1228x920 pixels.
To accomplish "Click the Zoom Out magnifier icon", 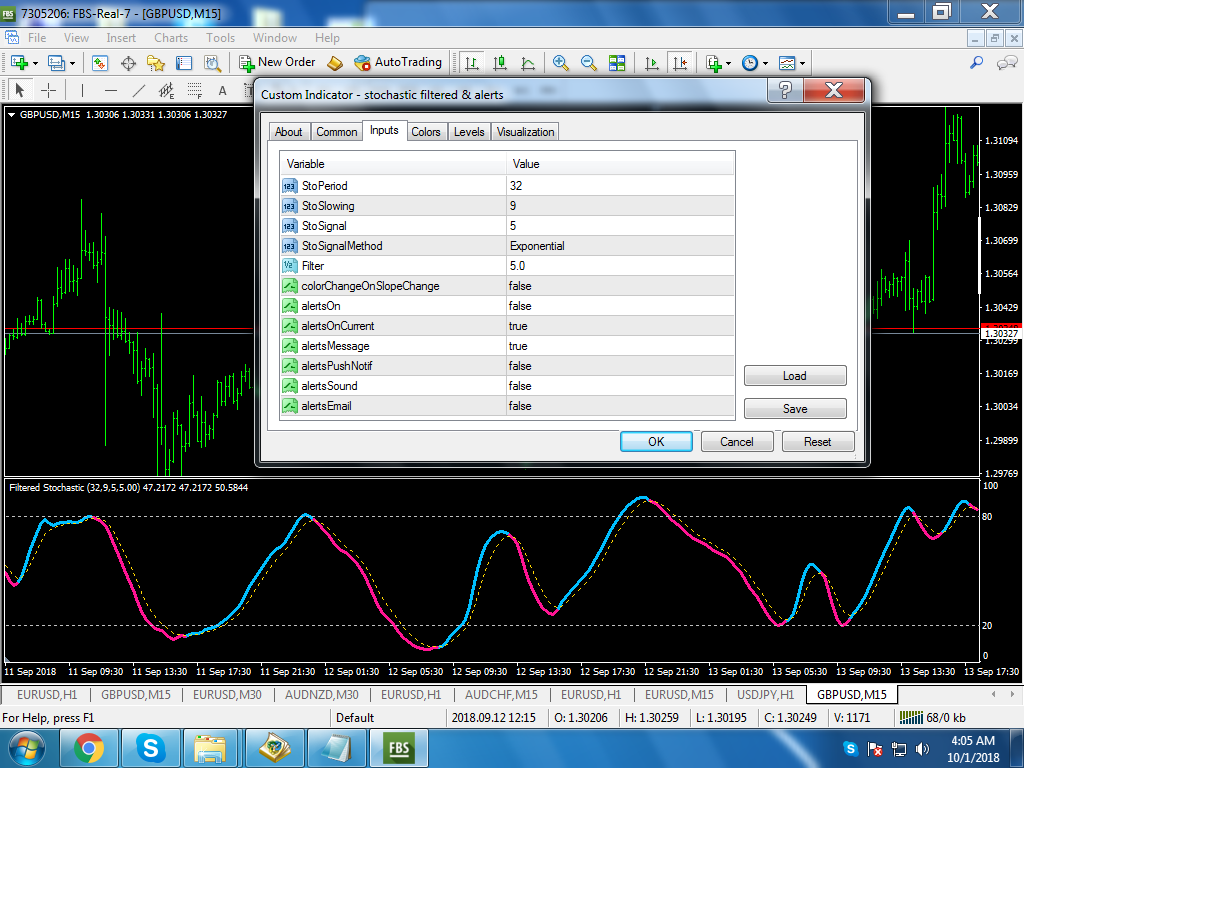I will click(589, 63).
